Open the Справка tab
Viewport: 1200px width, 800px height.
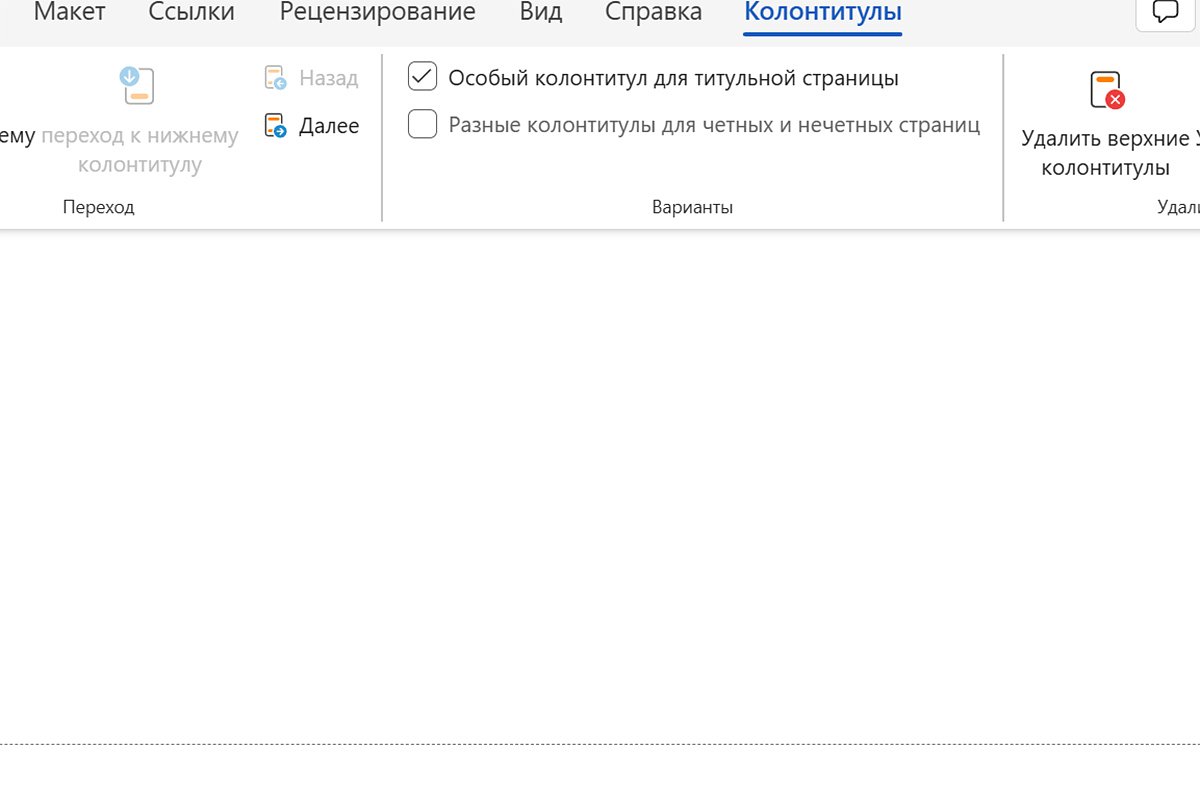click(652, 12)
